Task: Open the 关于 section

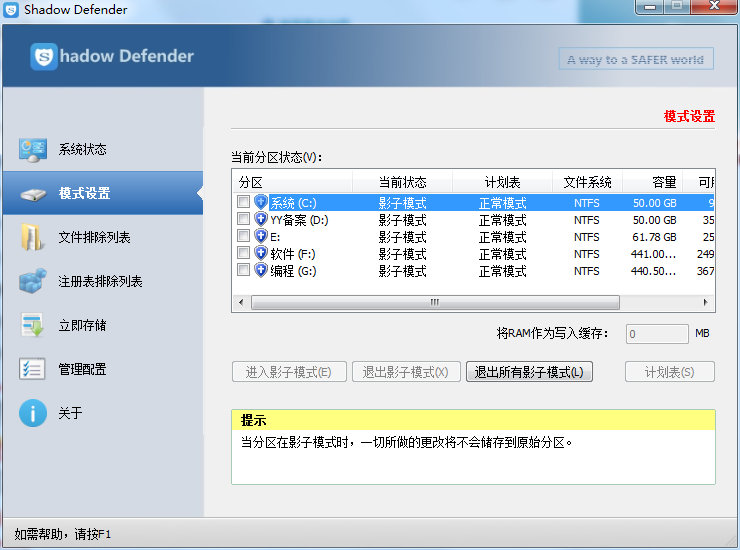Action: tap(103, 413)
